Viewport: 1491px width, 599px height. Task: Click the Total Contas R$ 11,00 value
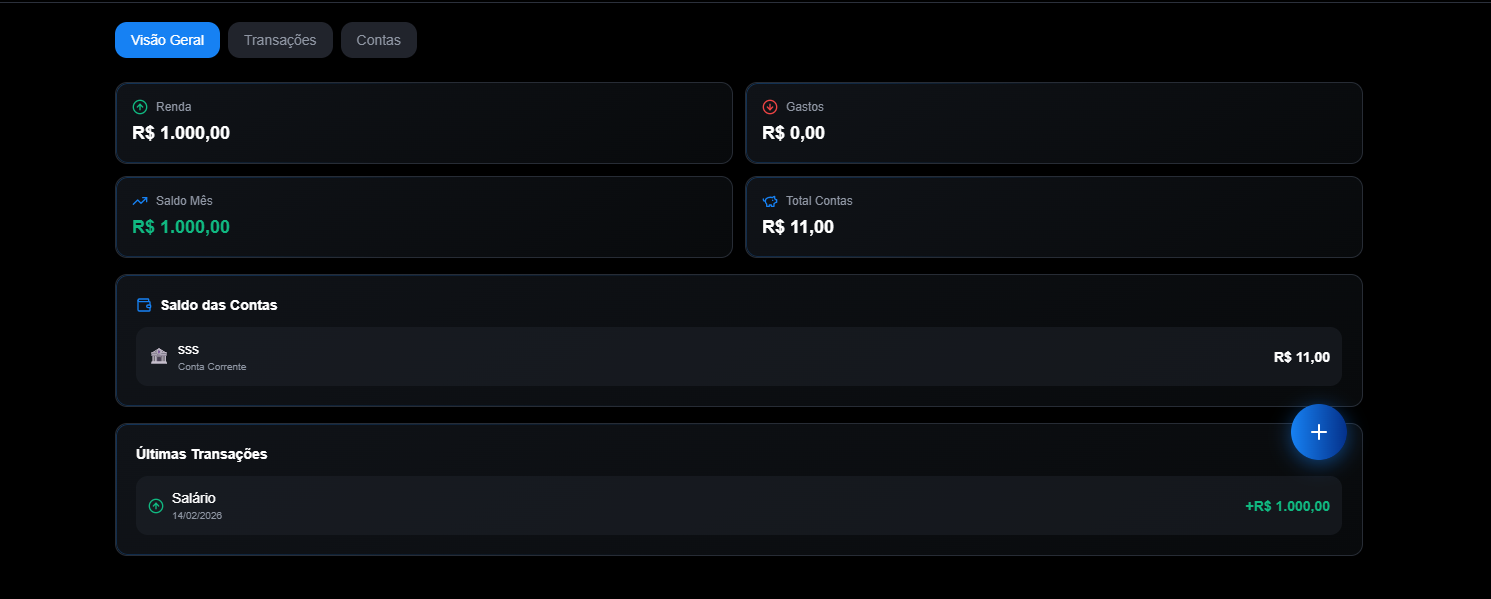click(798, 226)
